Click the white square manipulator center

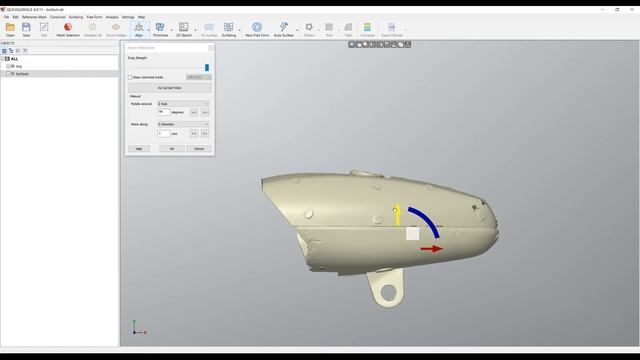point(413,234)
